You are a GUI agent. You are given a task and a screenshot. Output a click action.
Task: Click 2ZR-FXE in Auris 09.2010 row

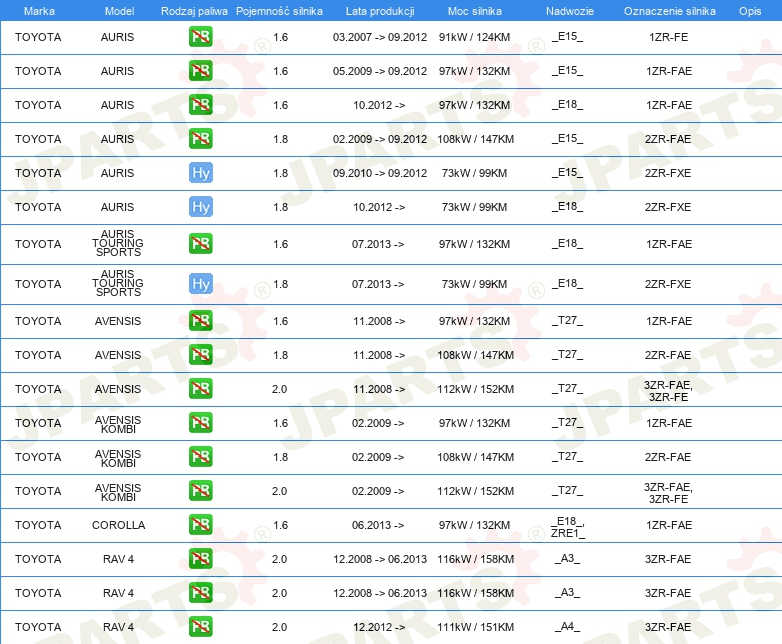point(668,173)
